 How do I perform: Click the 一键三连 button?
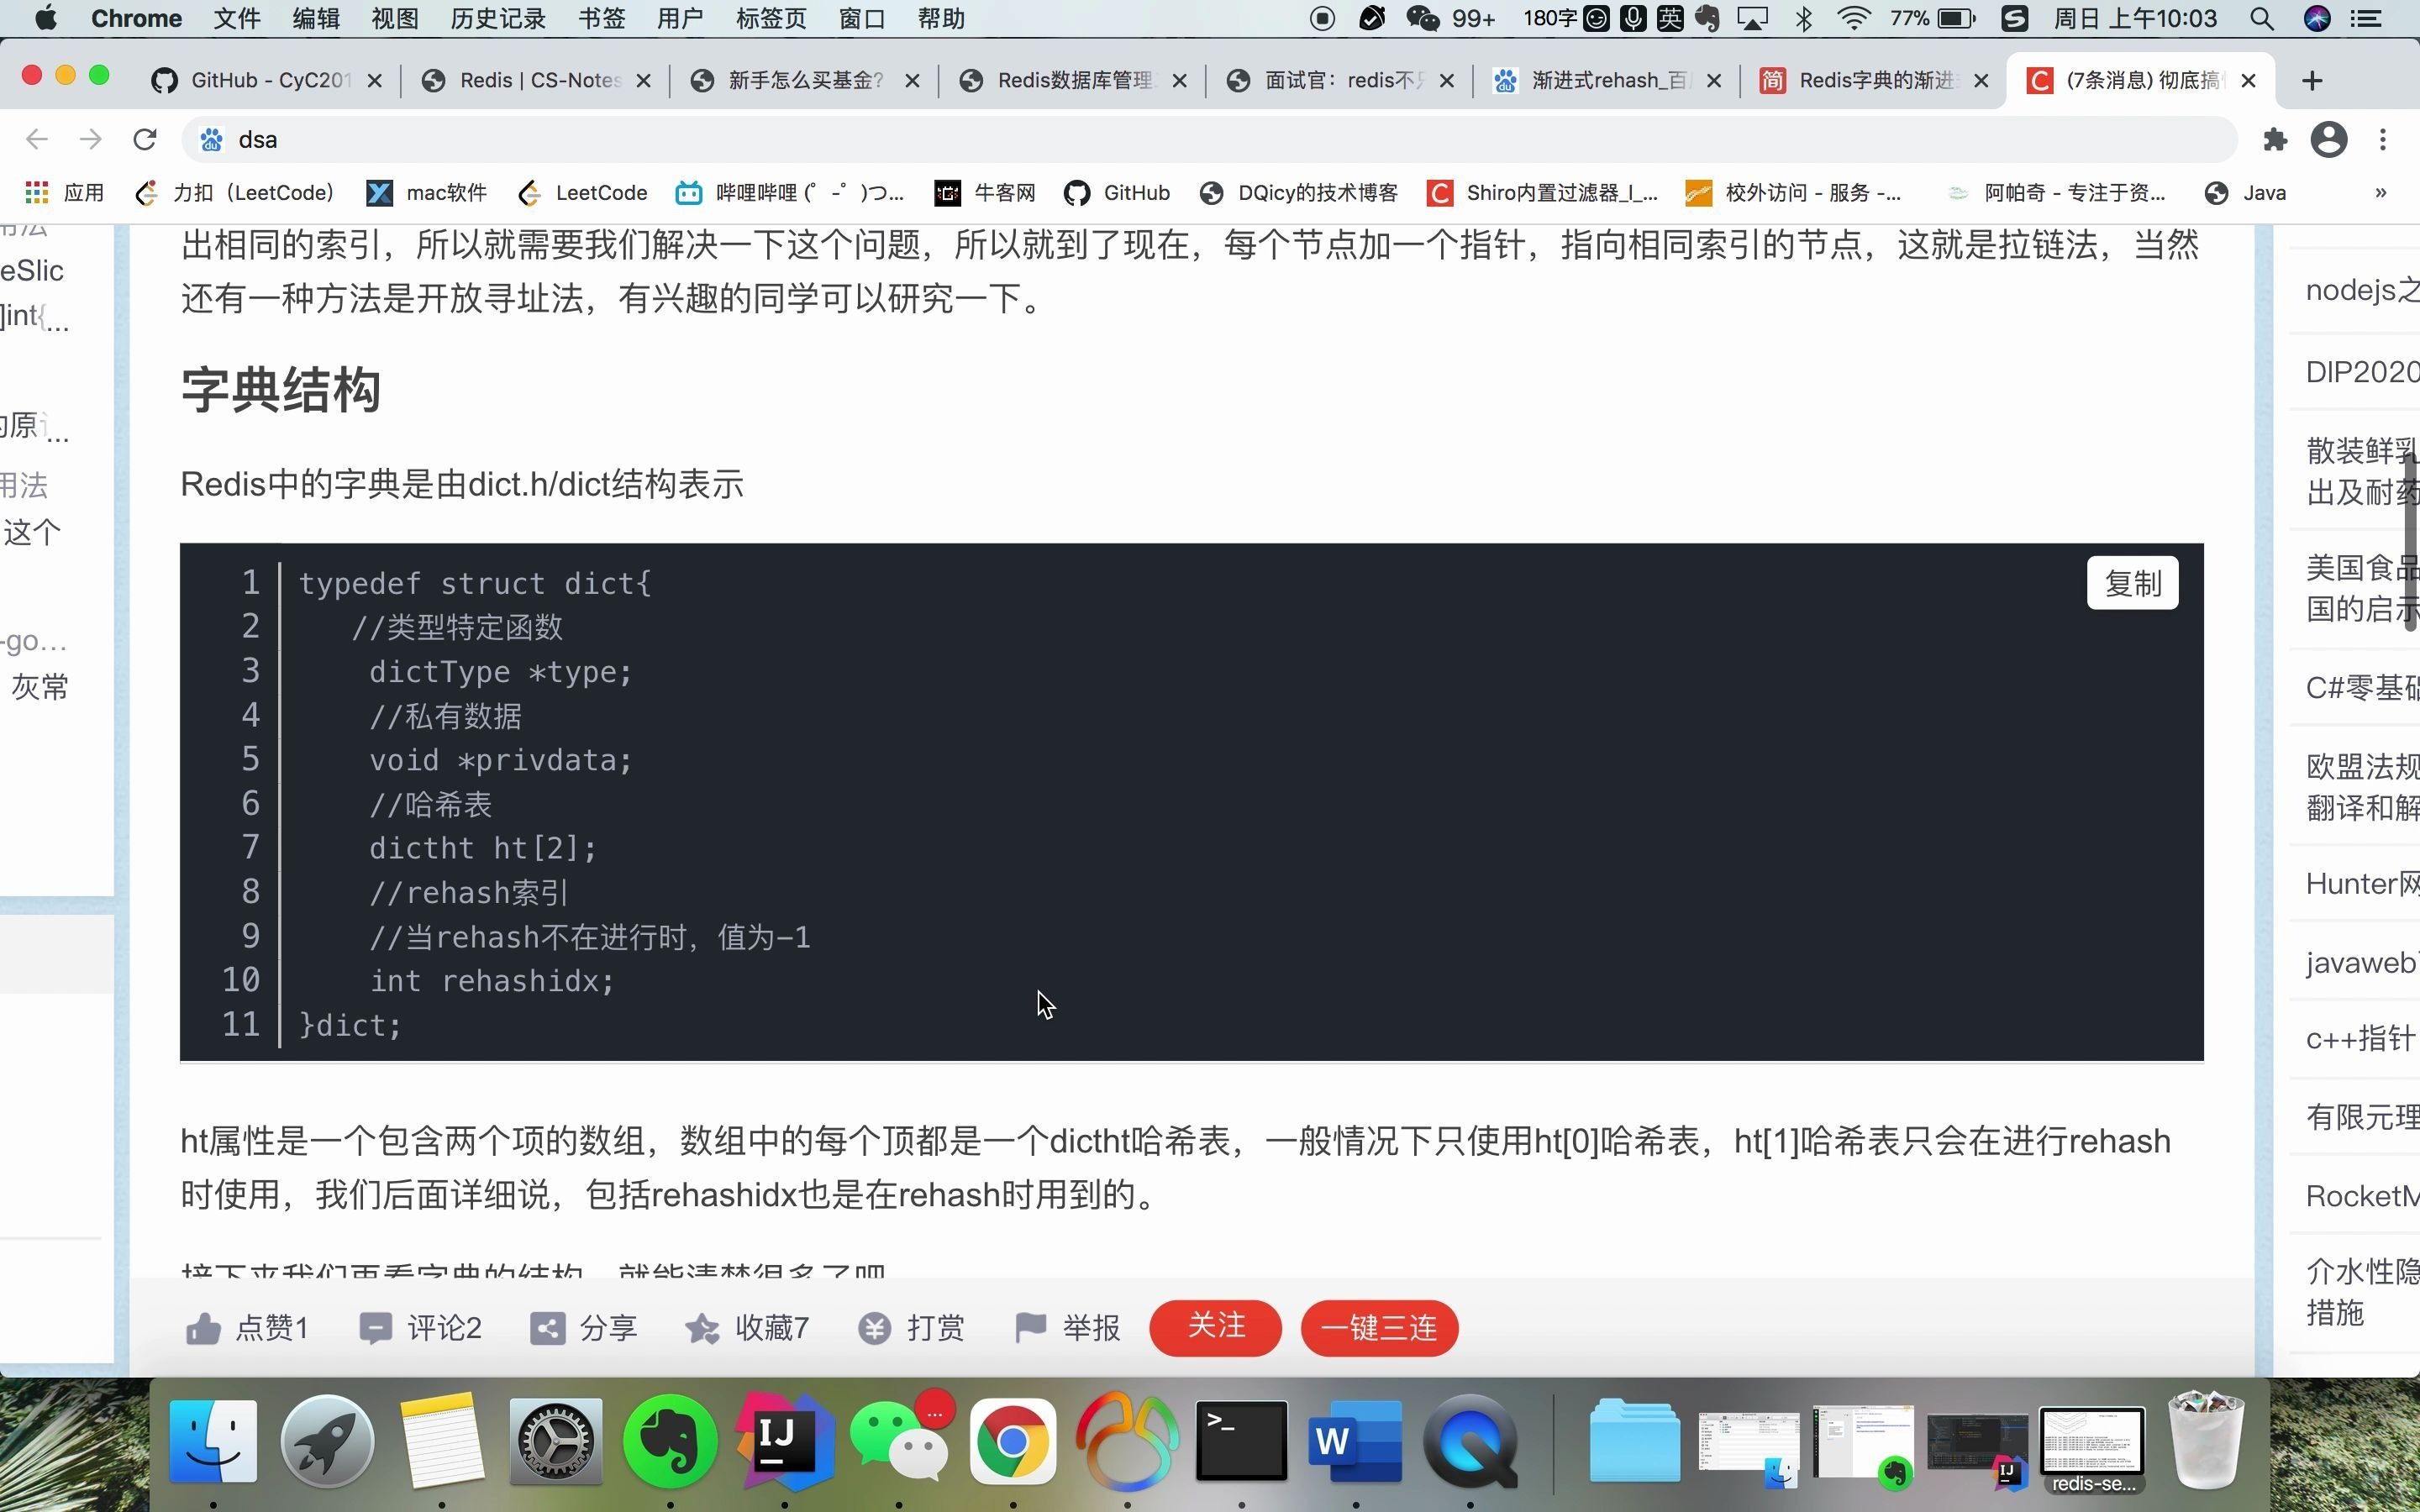tap(1378, 1327)
